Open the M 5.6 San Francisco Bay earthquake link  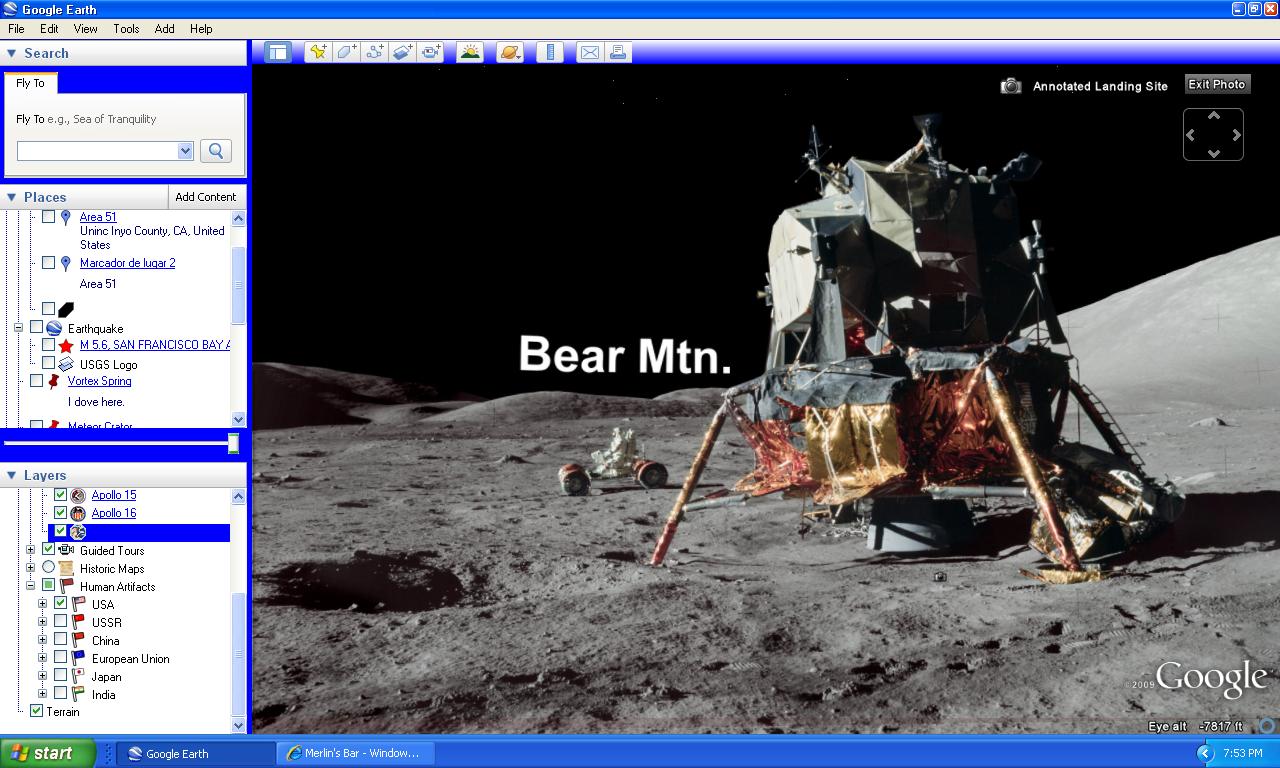[x=155, y=345]
